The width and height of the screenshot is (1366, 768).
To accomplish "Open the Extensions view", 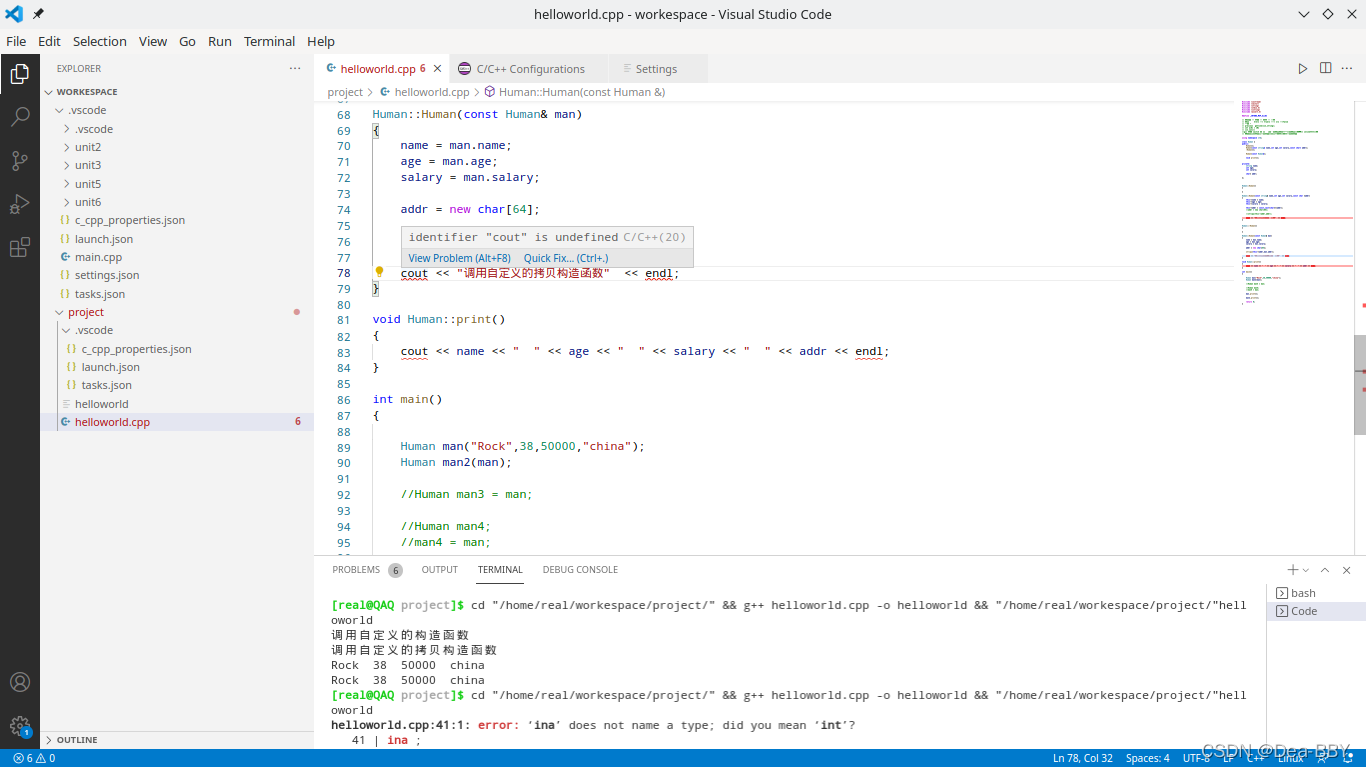I will point(20,248).
